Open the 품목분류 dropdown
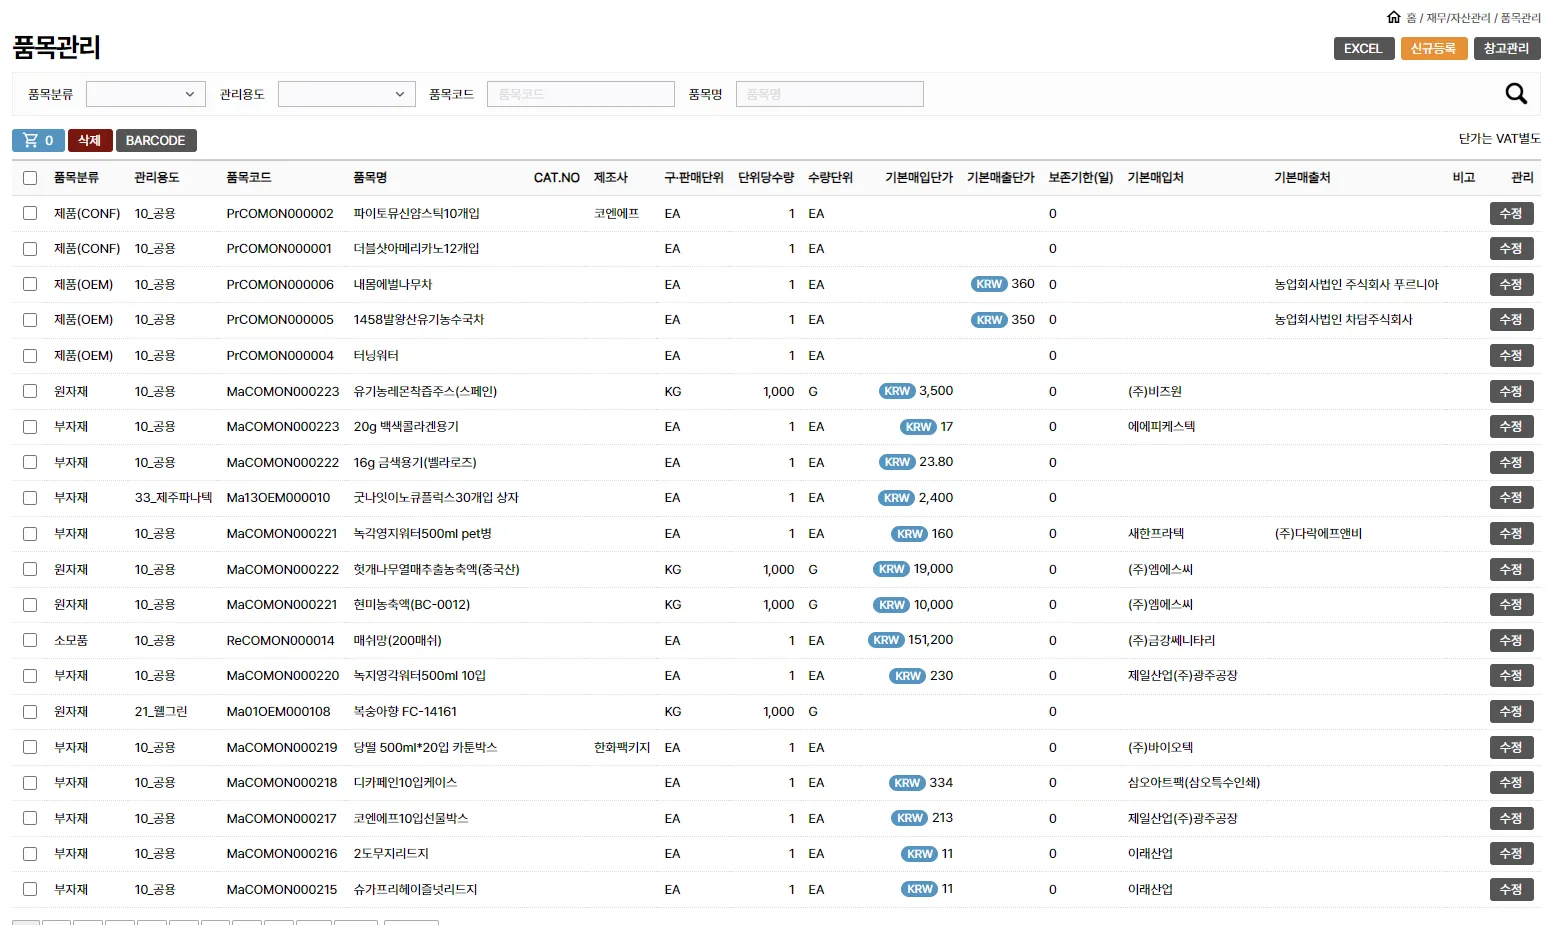The image size is (1550, 925). click(145, 93)
